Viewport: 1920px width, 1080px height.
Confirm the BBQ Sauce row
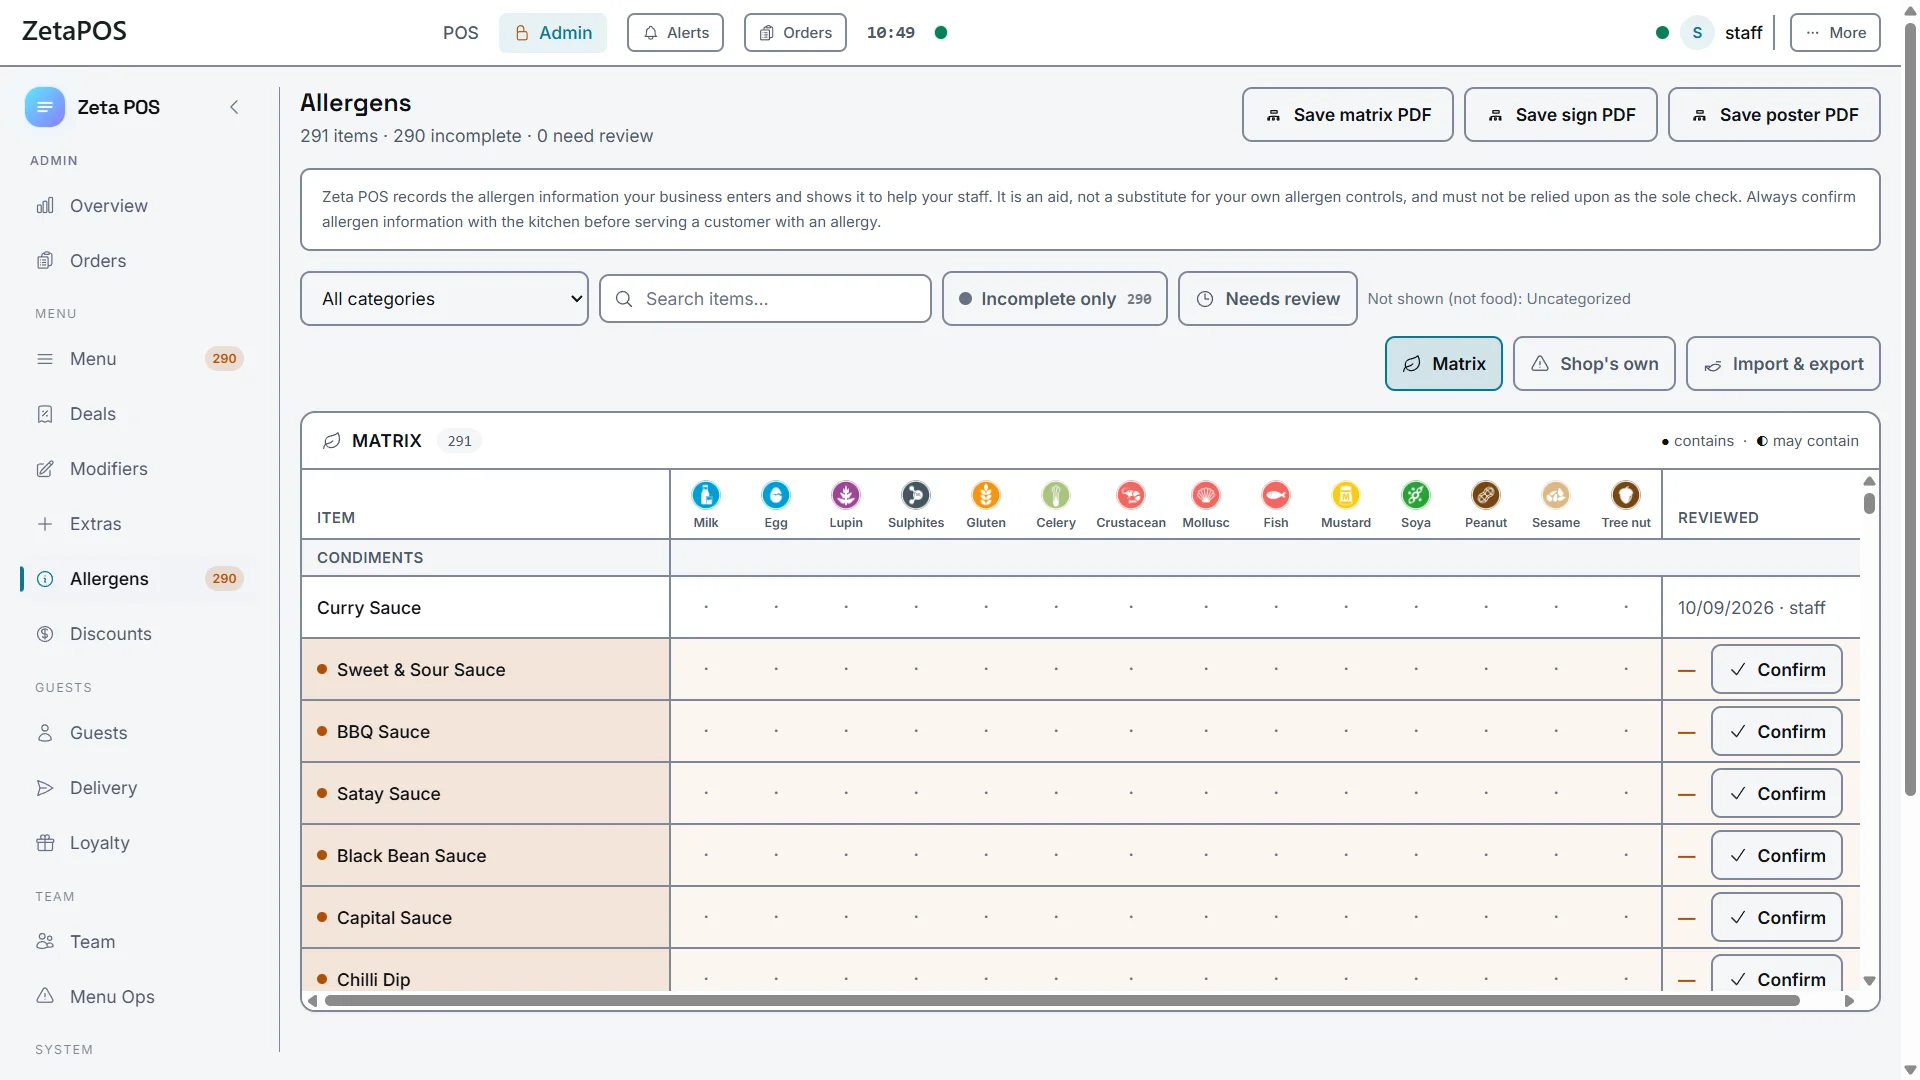click(x=1776, y=732)
